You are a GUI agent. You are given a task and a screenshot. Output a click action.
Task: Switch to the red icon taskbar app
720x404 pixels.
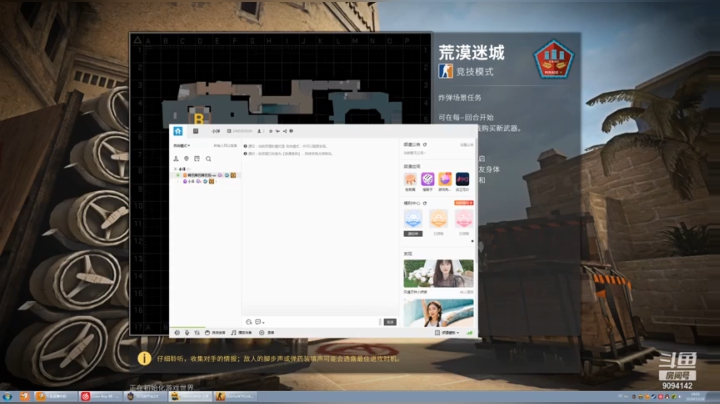point(101,396)
